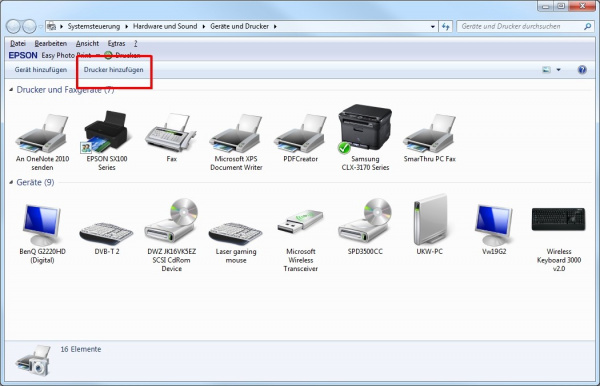This screenshot has width=600, height=386.
Task: Open the Bearbeiten menu
Action: (x=51, y=43)
